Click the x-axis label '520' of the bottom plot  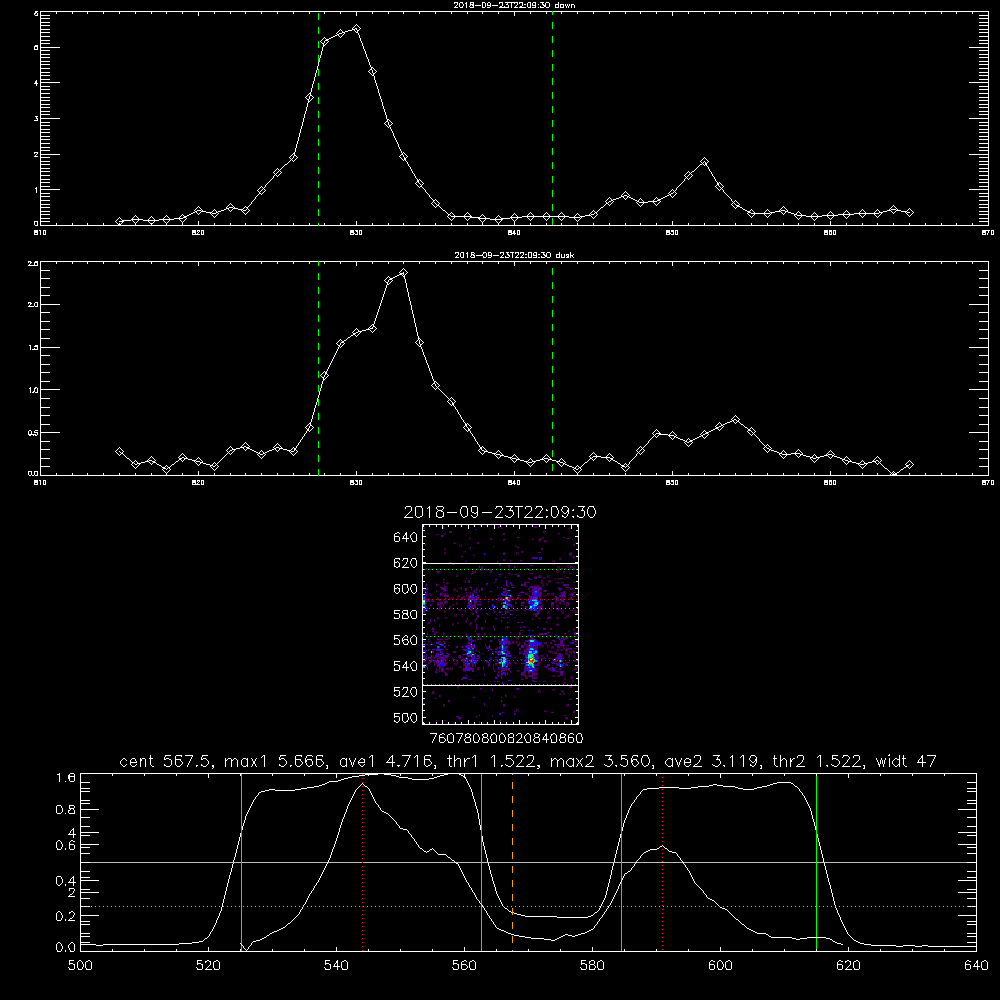pyautogui.click(x=208, y=966)
